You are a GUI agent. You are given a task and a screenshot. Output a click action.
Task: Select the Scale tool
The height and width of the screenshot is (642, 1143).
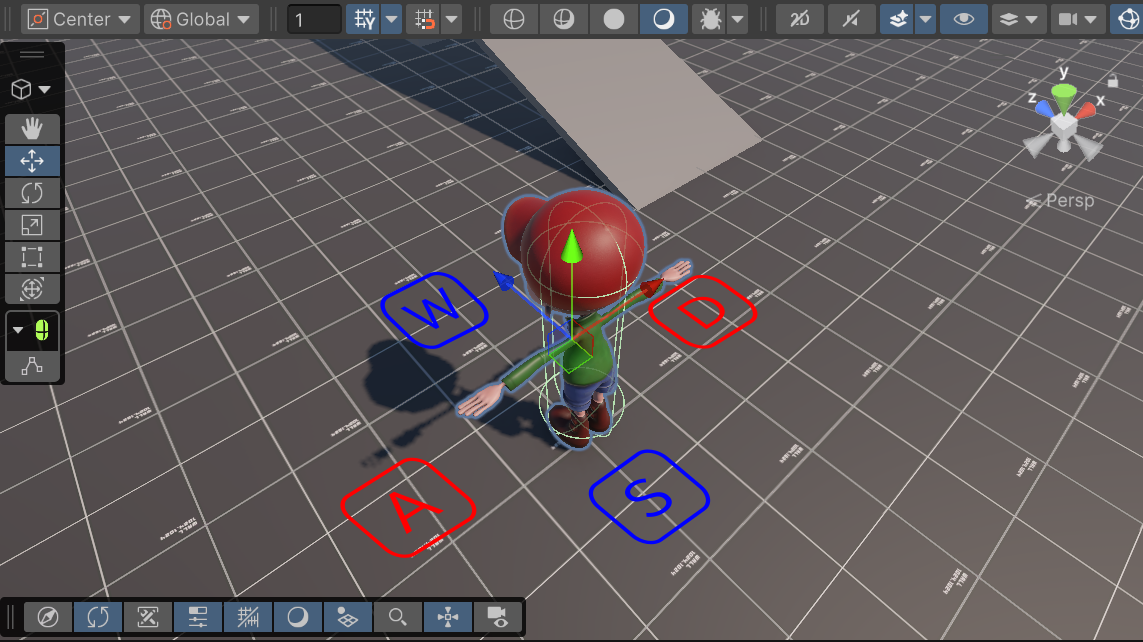[32, 225]
